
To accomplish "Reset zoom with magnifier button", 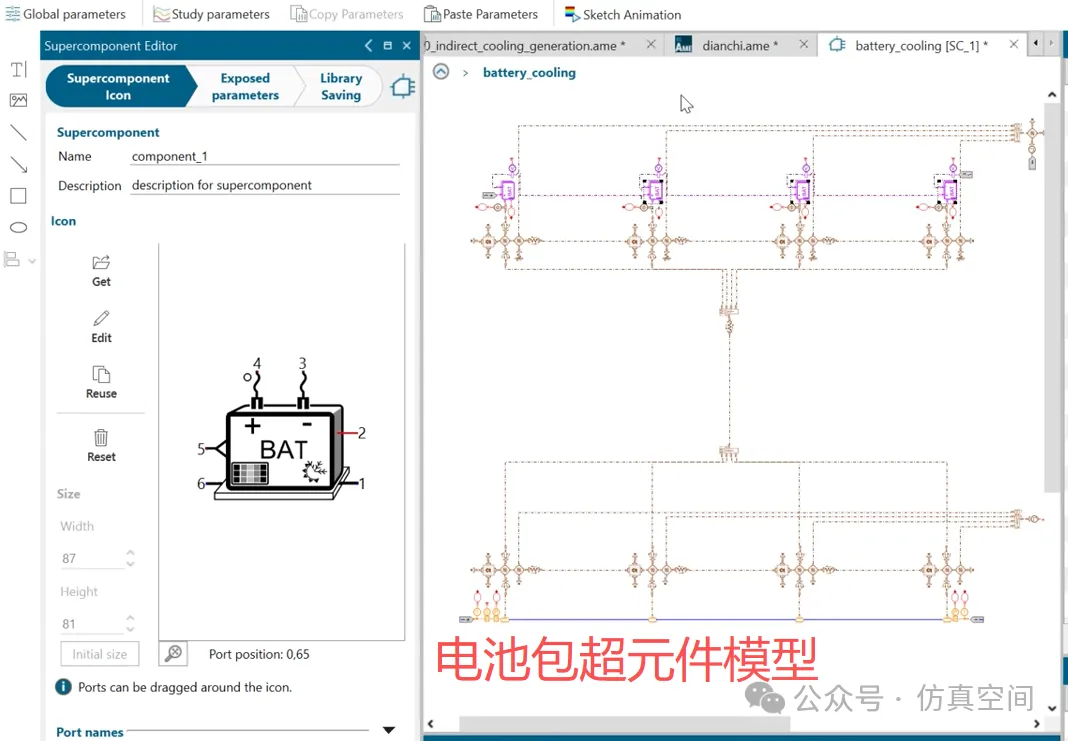I will click(173, 654).
